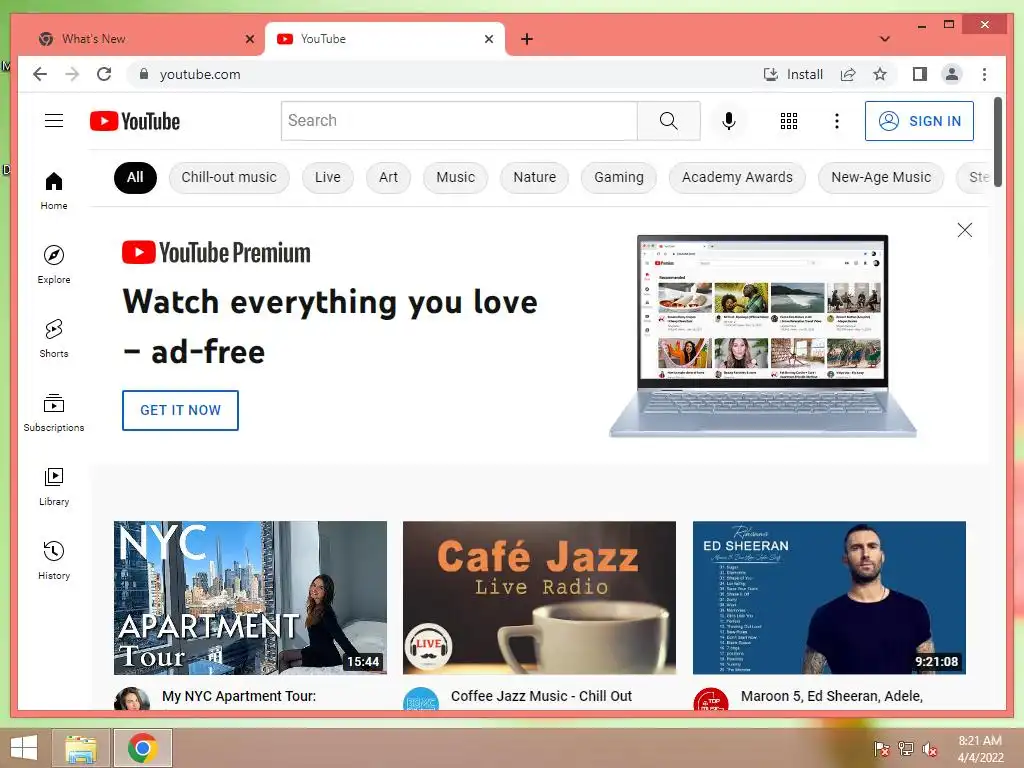
Task: Click the YouTube Premium logo in banner
Action: point(216,253)
